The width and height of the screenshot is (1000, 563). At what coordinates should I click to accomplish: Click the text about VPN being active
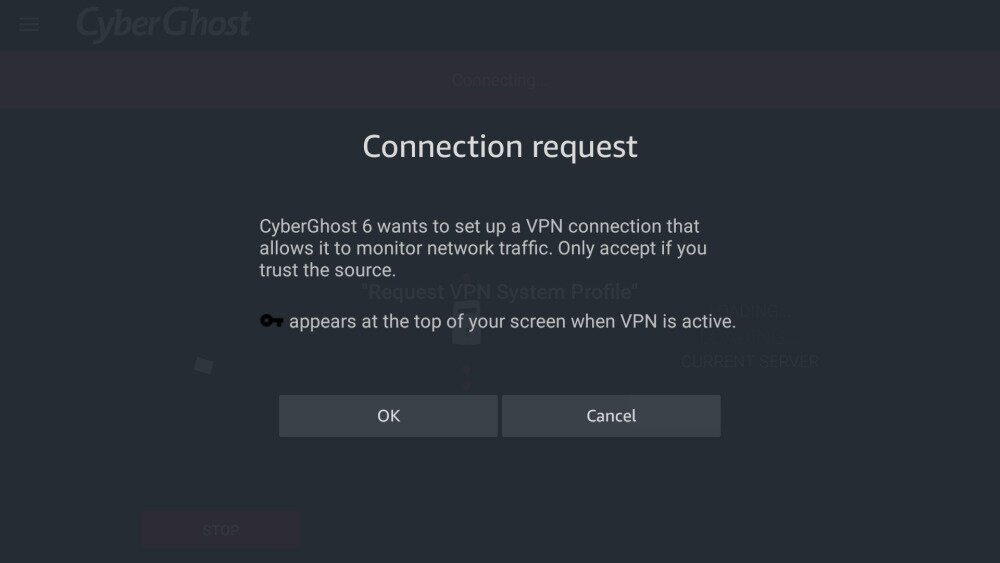[x=512, y=322]
